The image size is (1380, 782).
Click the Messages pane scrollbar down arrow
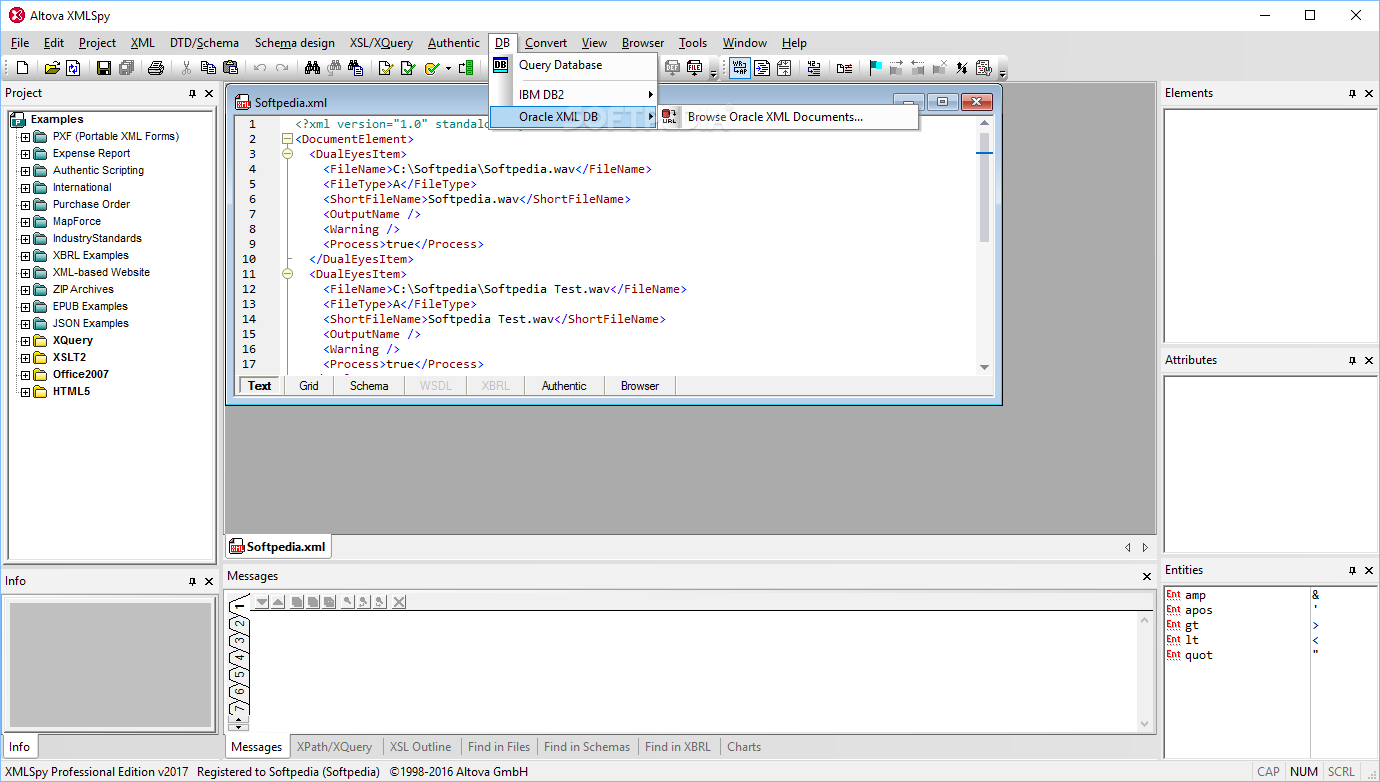coord(1146,725)
